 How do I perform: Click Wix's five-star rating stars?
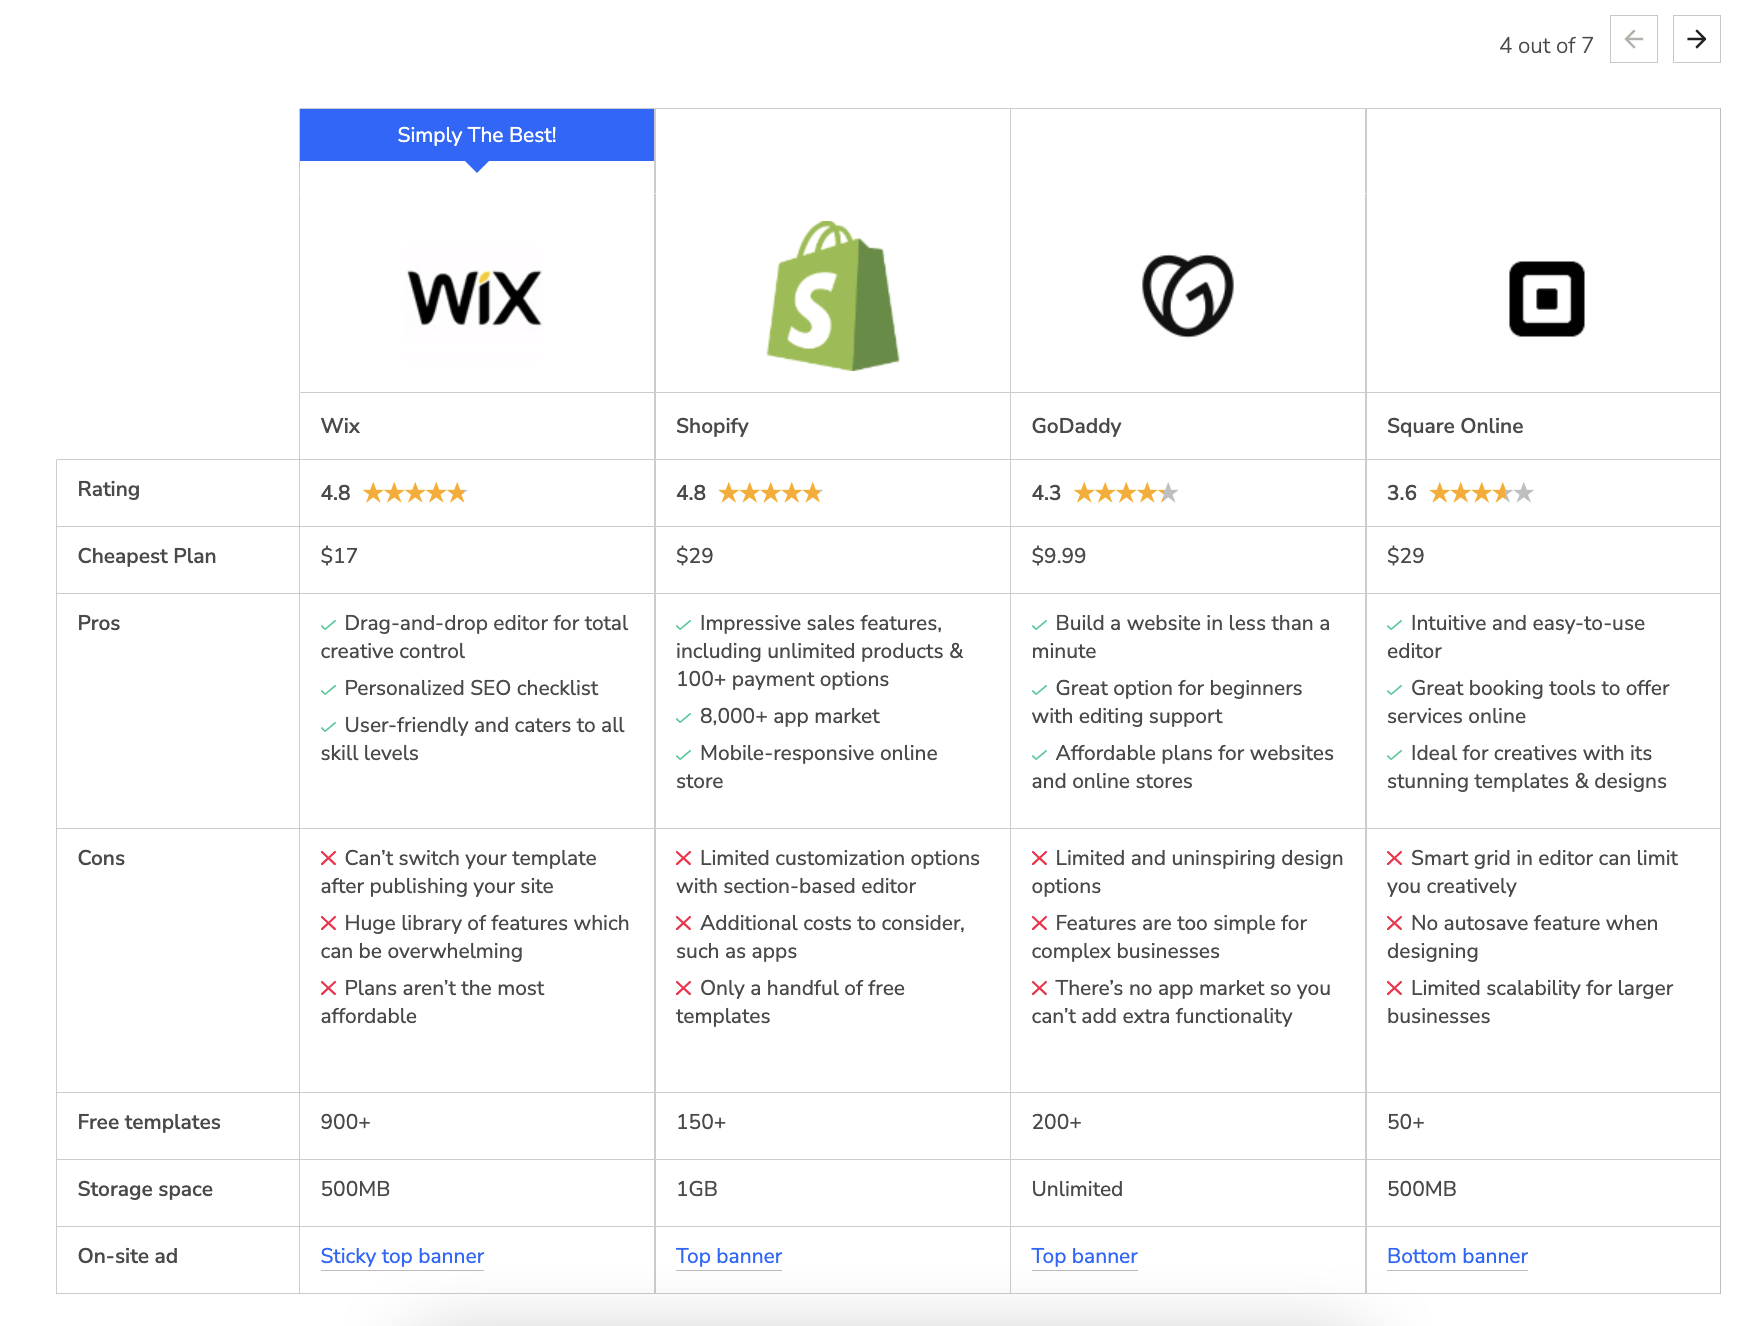click(x=415, y=493)
